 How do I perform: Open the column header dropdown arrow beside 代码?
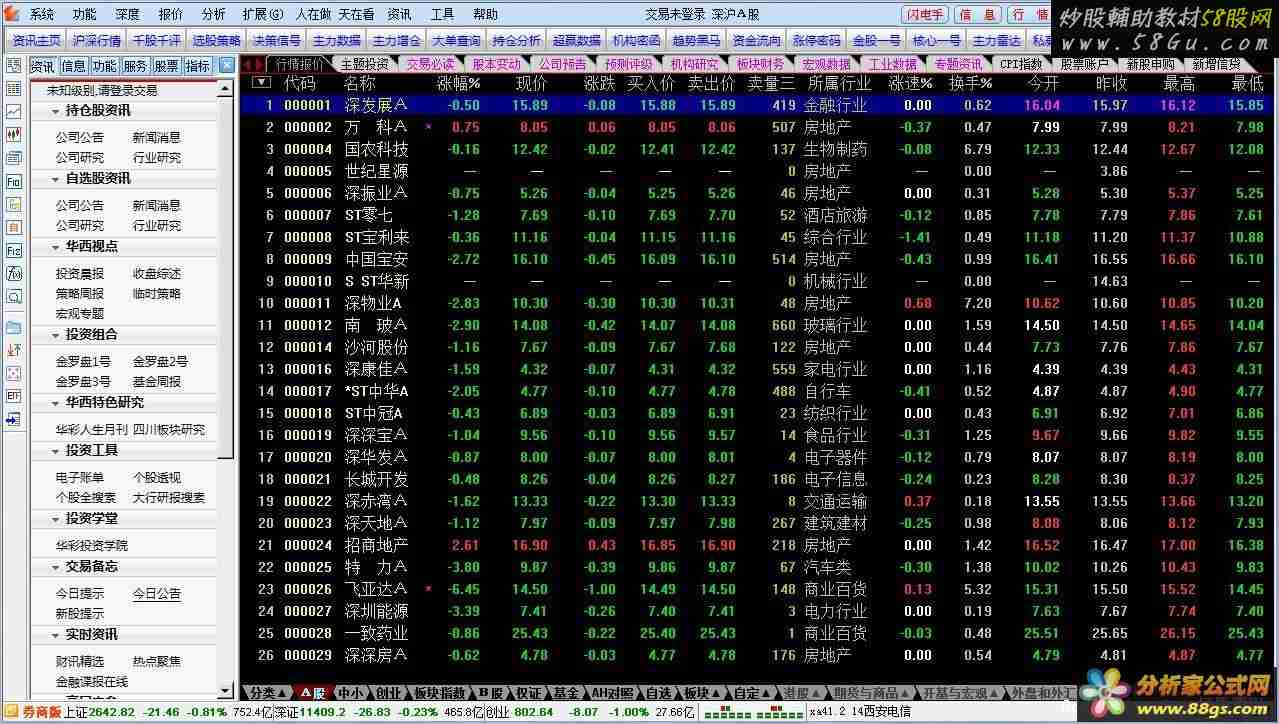pos(261,83)
